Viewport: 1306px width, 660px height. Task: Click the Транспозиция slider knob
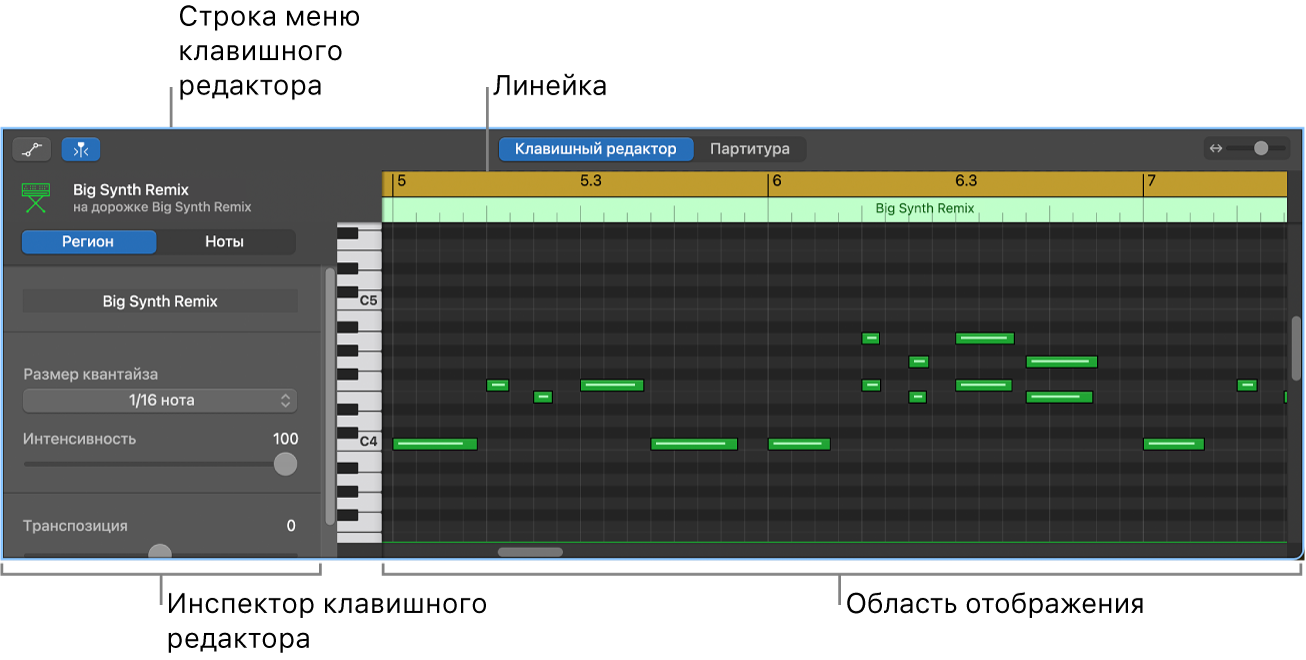(x=160, y=552)
